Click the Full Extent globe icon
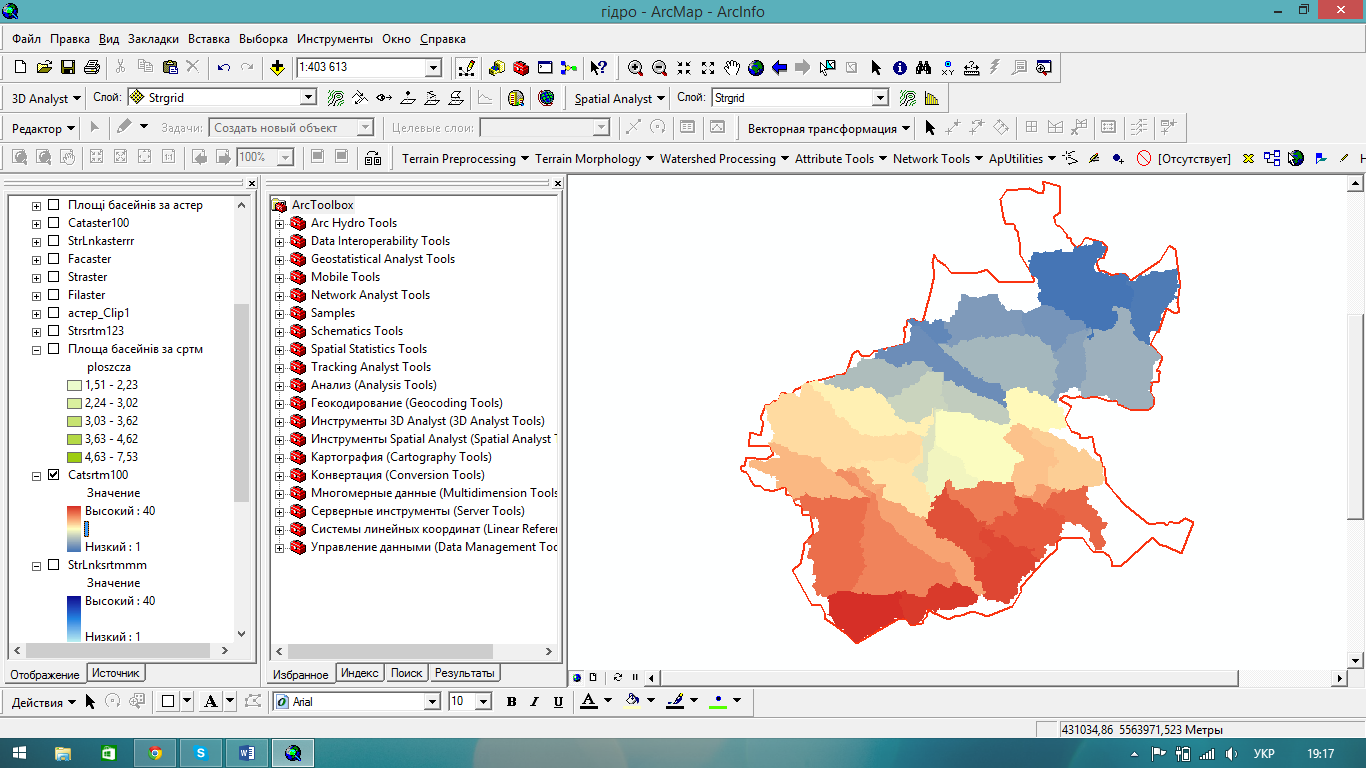1366x768 pixels. tap(756, 68)
